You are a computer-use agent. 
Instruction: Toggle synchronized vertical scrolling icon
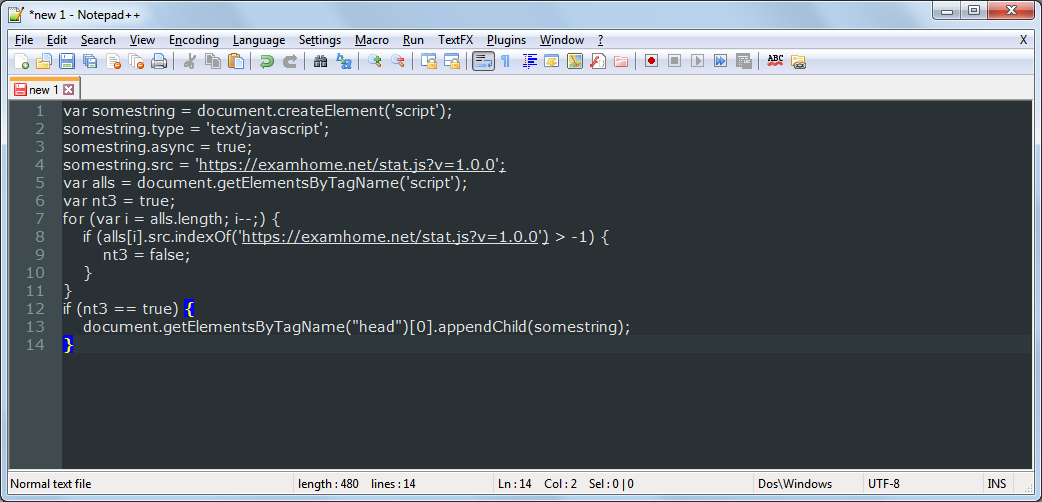[429, 62]
